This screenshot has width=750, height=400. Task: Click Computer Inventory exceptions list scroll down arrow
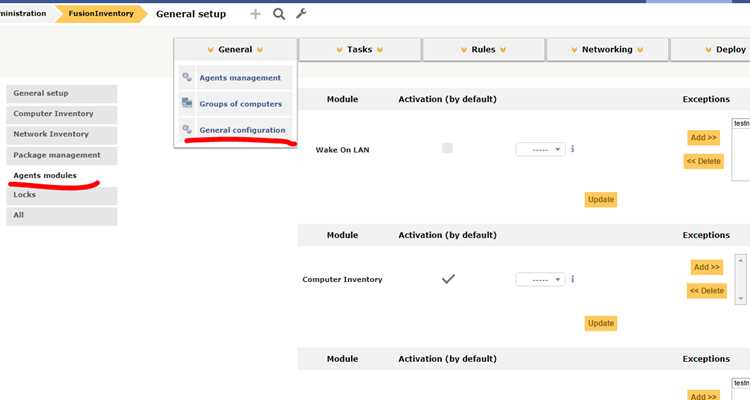coord(740,298)
